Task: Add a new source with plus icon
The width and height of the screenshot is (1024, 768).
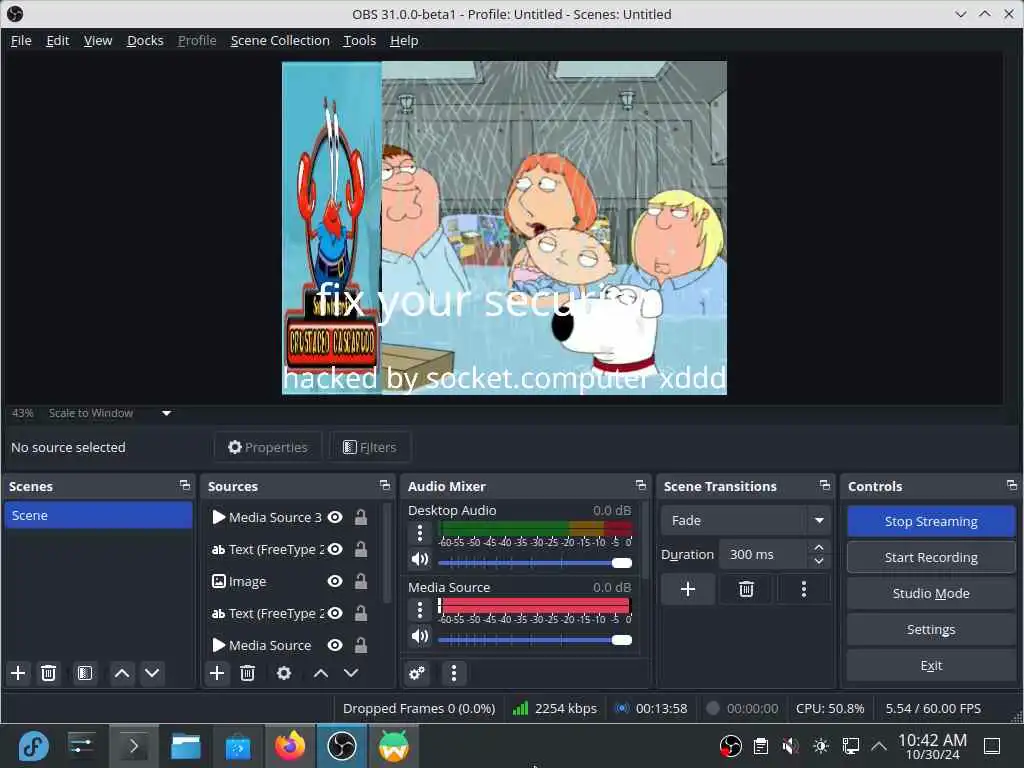Action: [x=217, y=673]
